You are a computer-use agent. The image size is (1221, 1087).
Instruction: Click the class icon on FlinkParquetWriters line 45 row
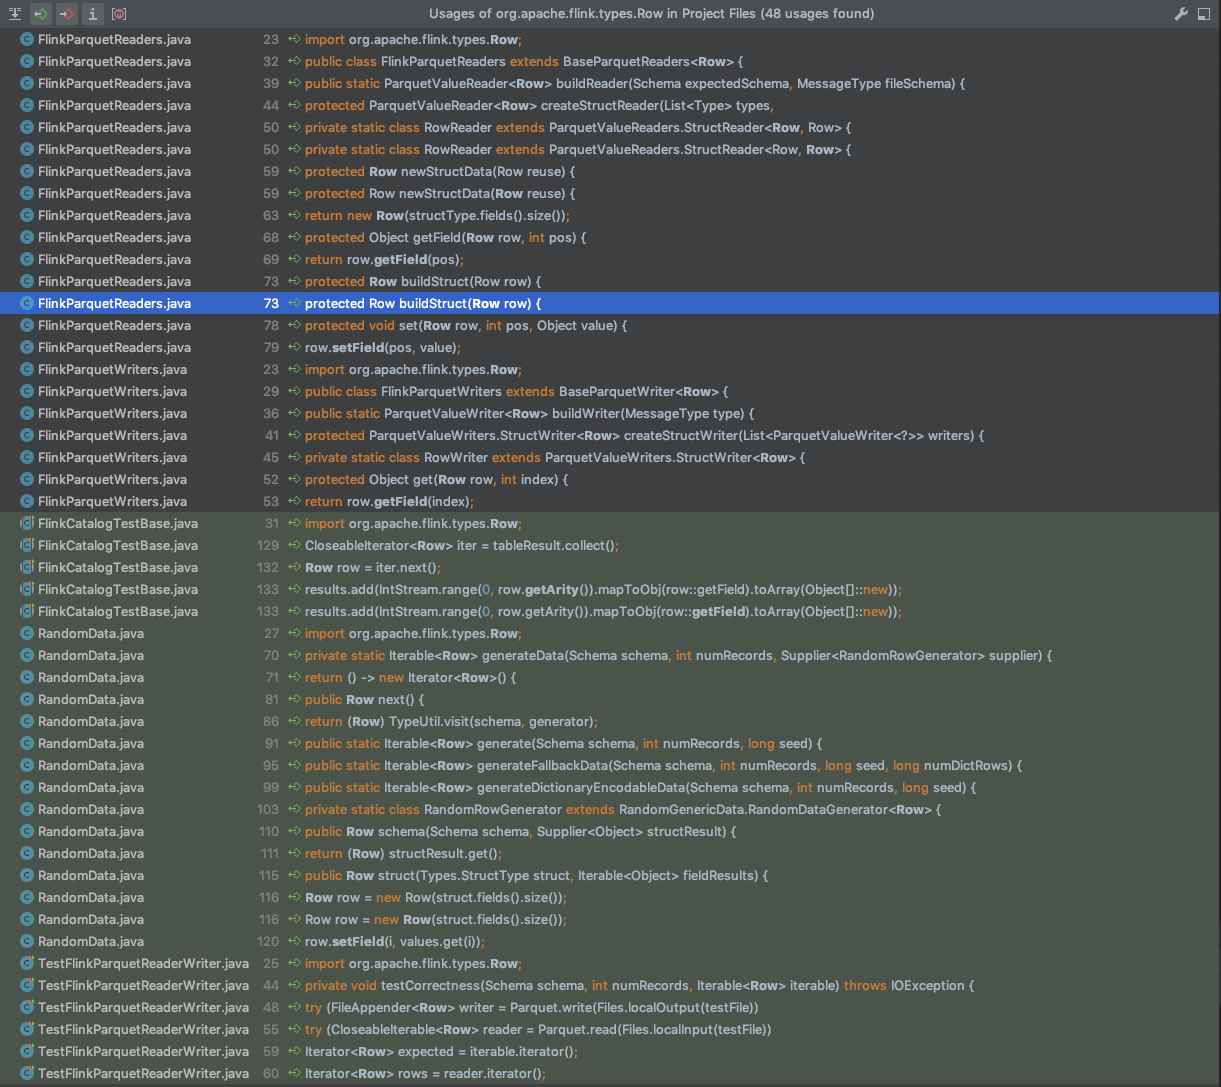(27, 458)
